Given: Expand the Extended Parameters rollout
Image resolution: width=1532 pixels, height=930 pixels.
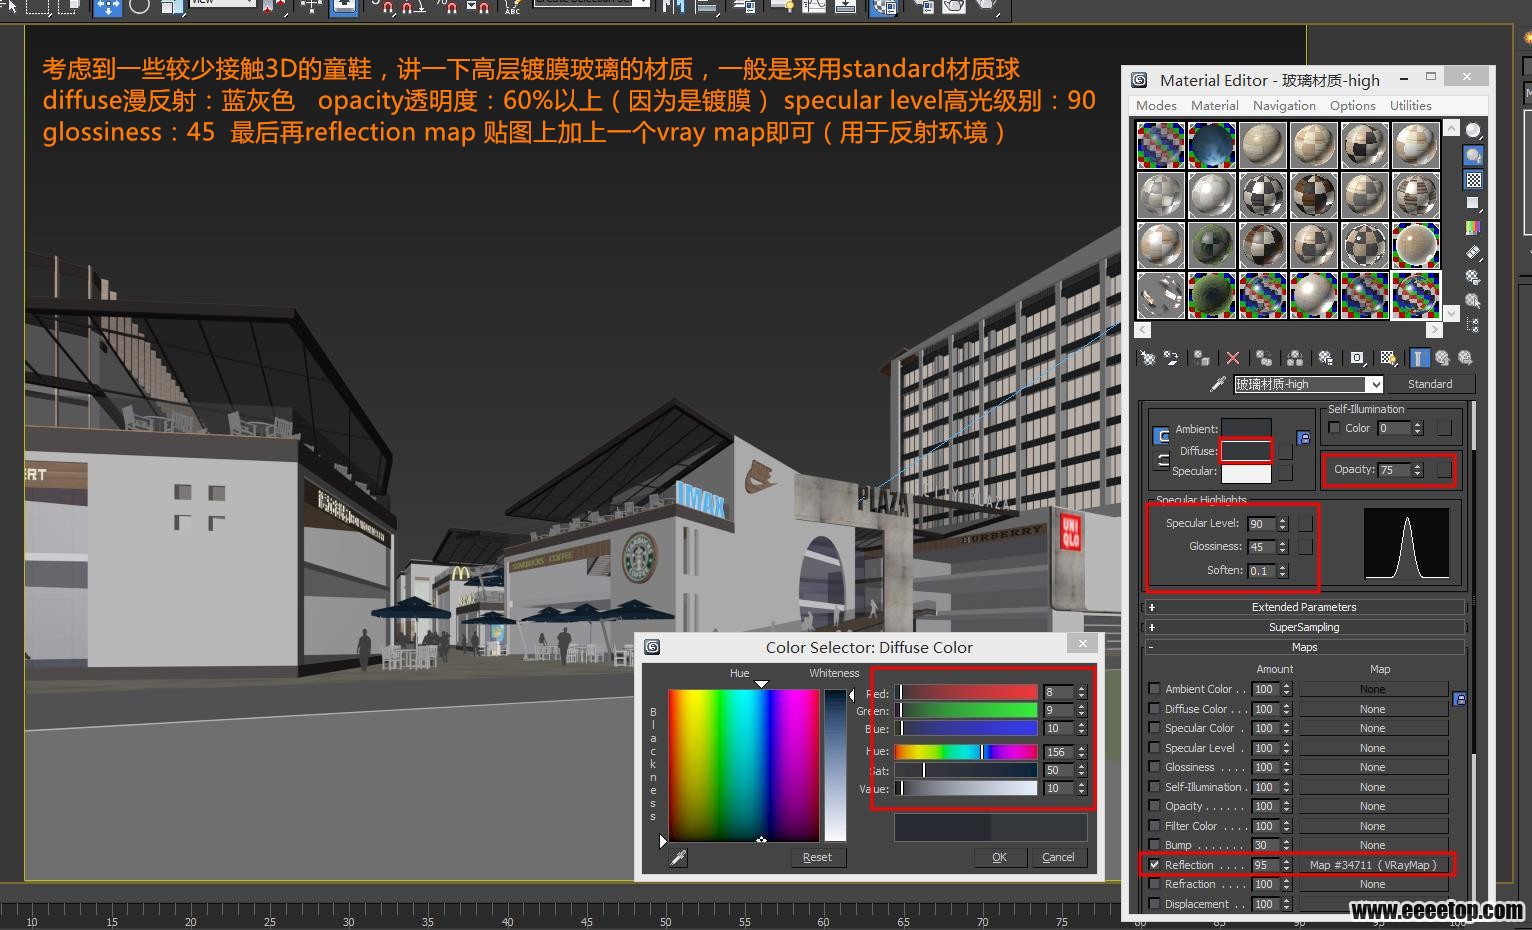Looking at the screenshot, I should [x=1304, y=607].
